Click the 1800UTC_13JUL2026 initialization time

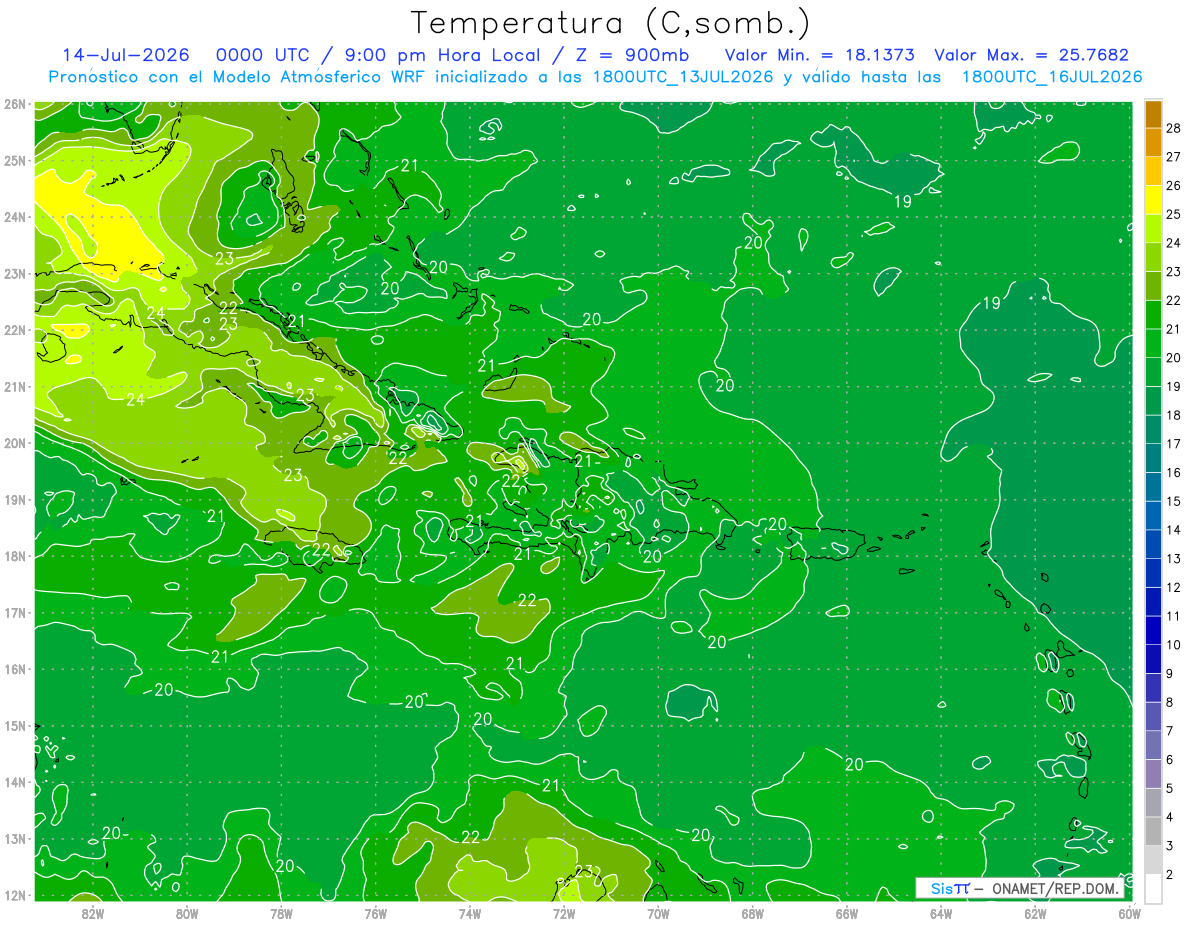click(685, 77)
